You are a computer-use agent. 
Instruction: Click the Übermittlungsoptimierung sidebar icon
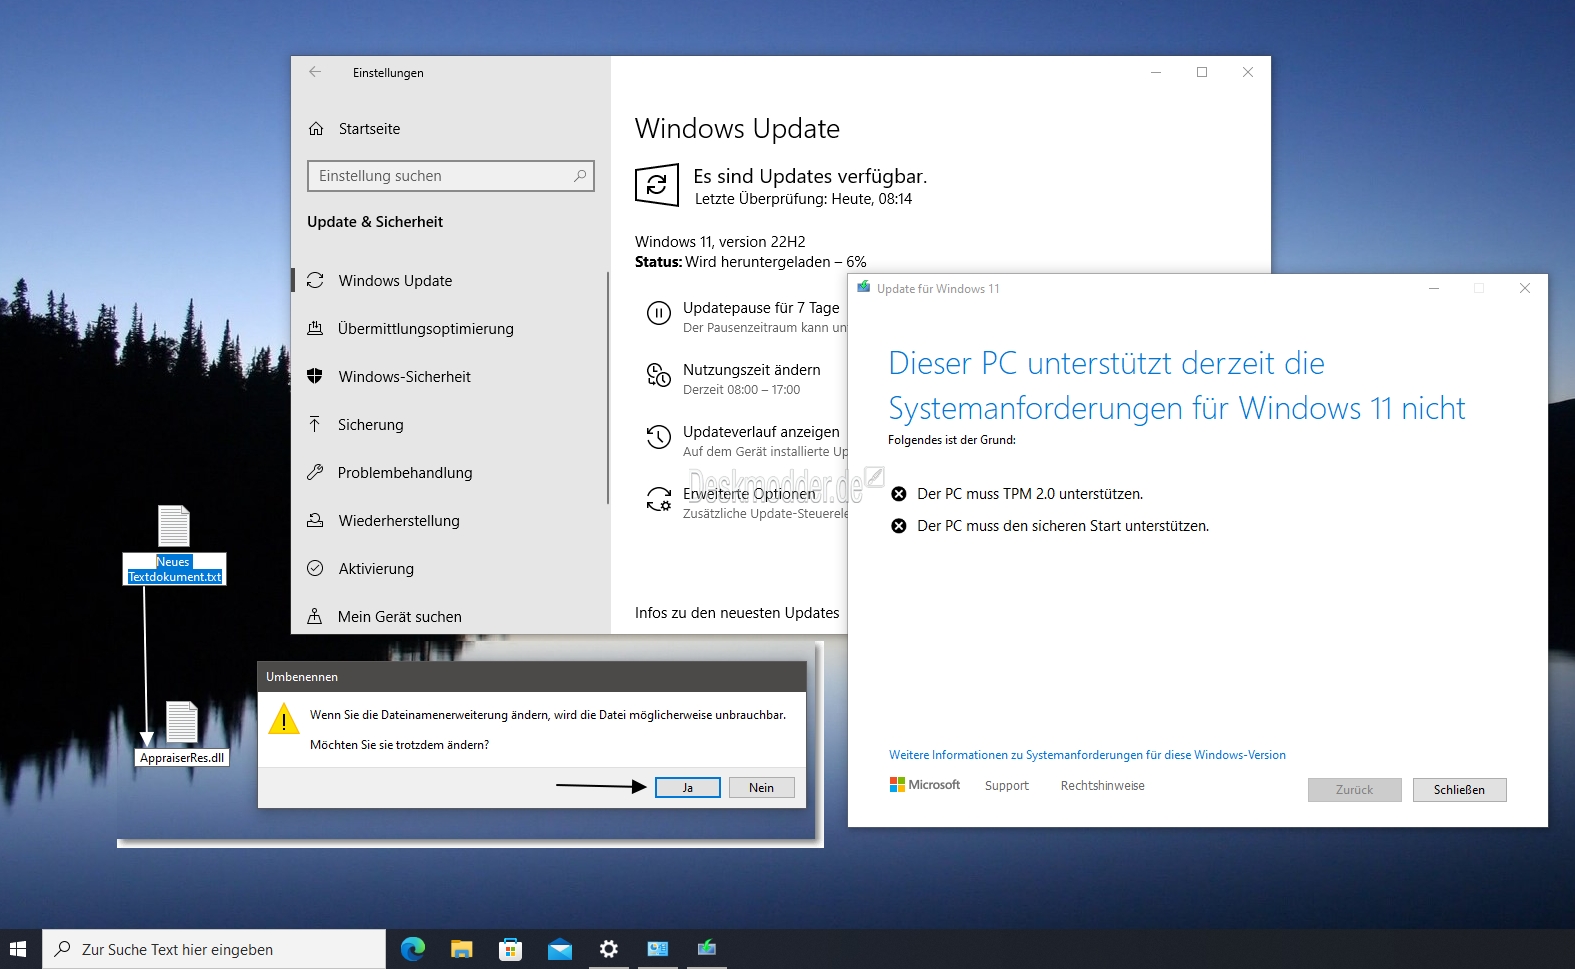tap(315, 328)
